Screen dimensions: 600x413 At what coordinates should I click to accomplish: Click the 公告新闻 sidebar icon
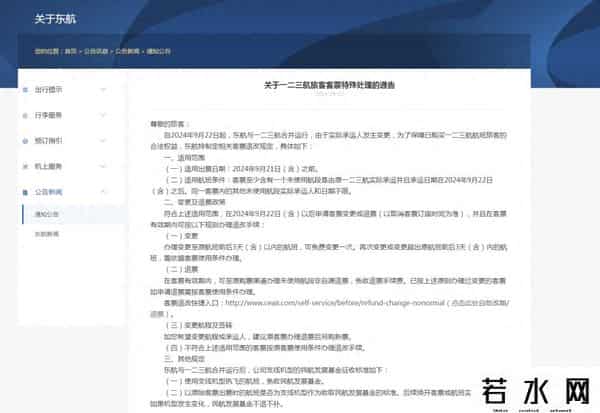[x=25, y=192]
